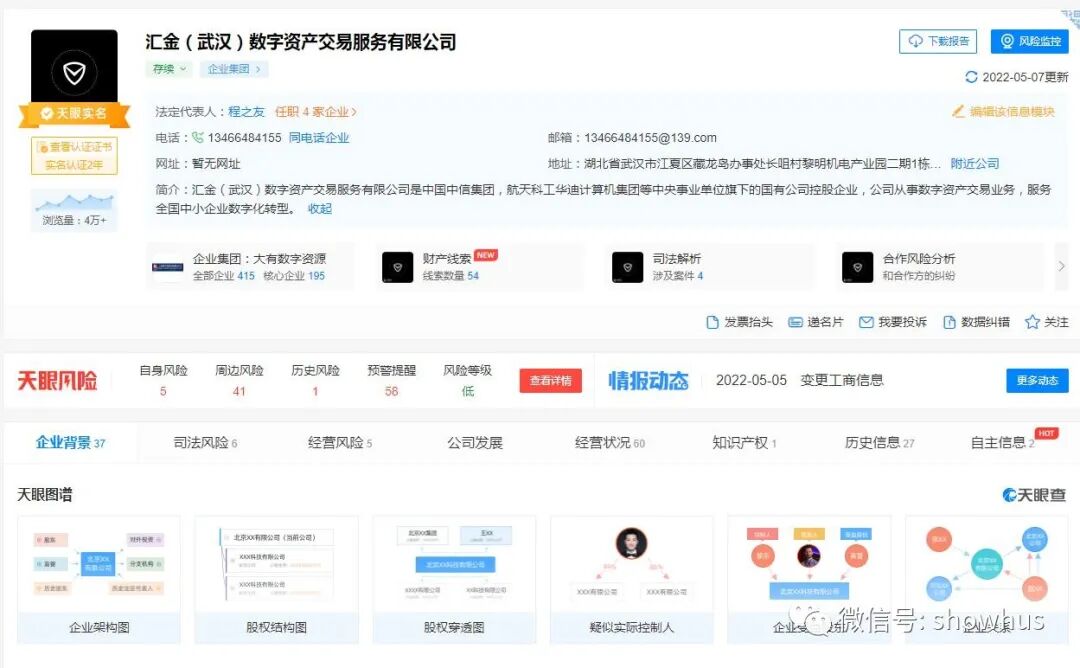
Task: Open the 股权结构图 thumbnail
Action: point(276,580)
